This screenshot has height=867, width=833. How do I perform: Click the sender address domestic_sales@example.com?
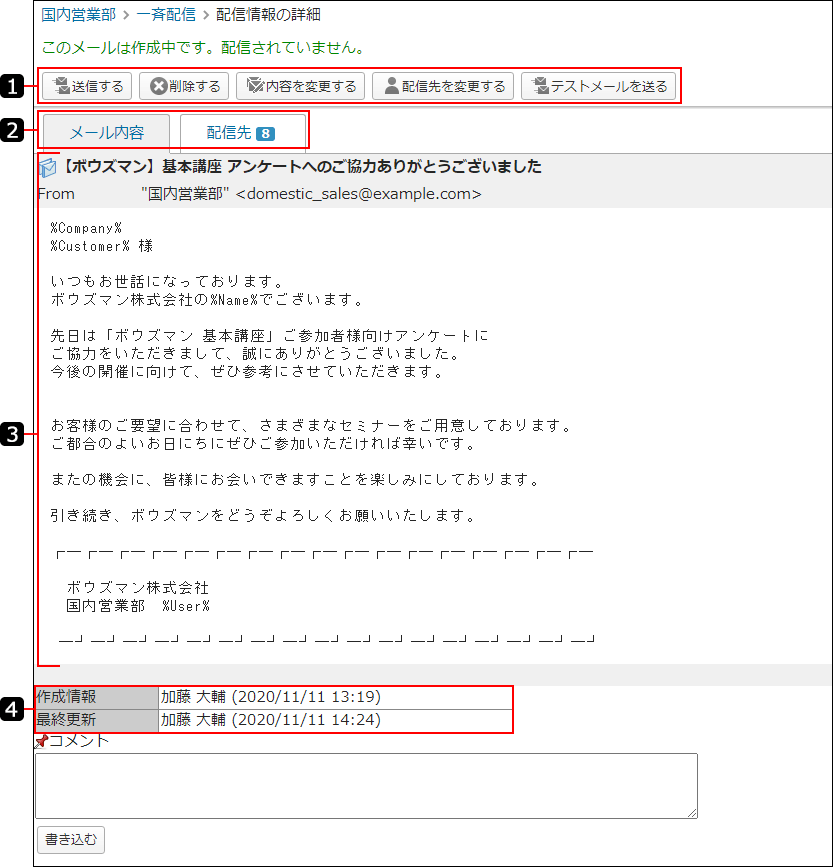click(x=359, y=194)
